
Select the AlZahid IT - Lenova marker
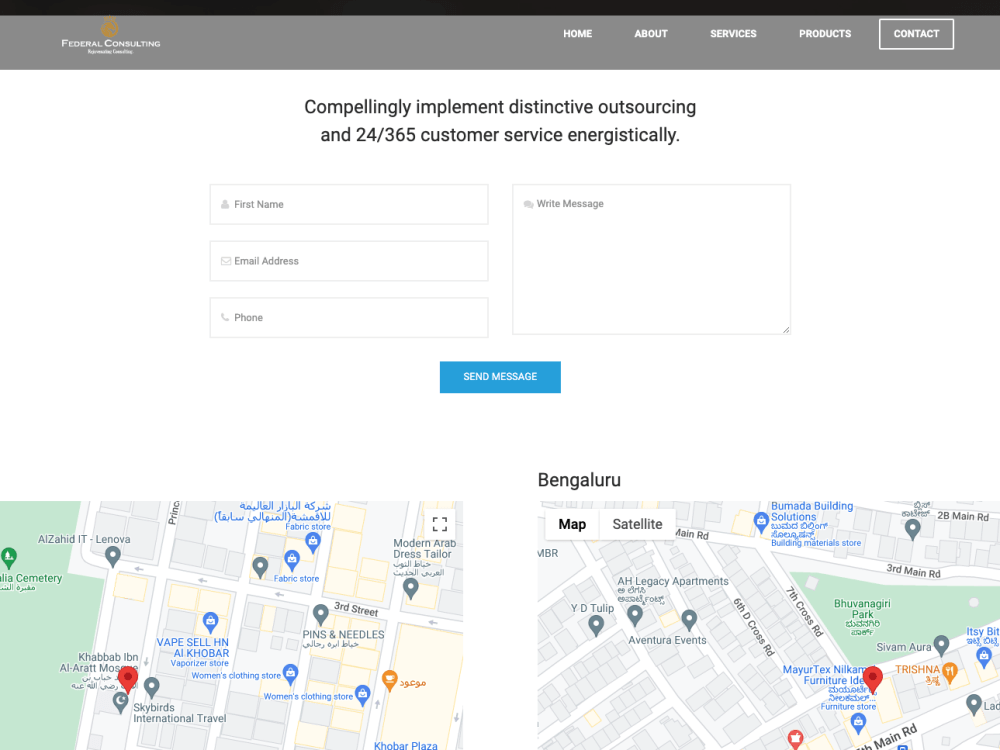[113, 556]
